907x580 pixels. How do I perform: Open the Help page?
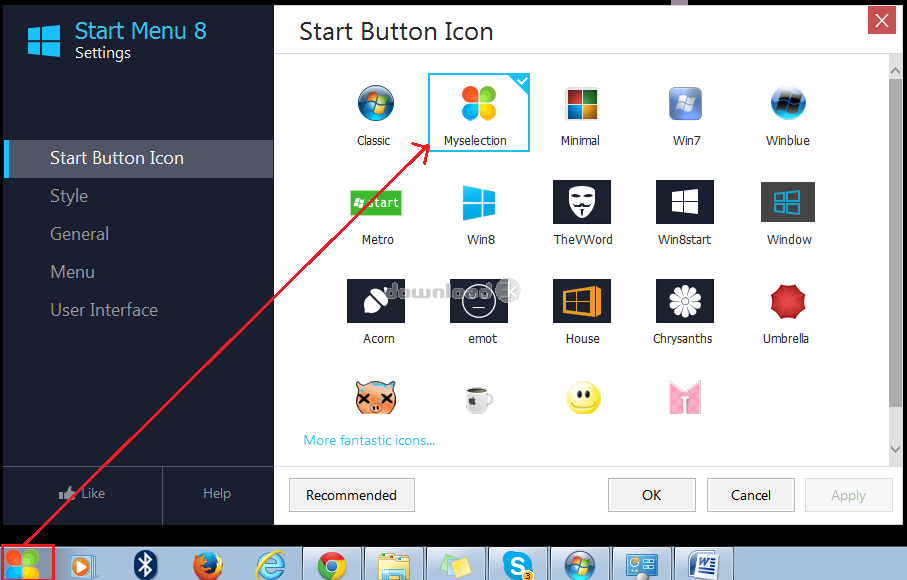[217, 493]
